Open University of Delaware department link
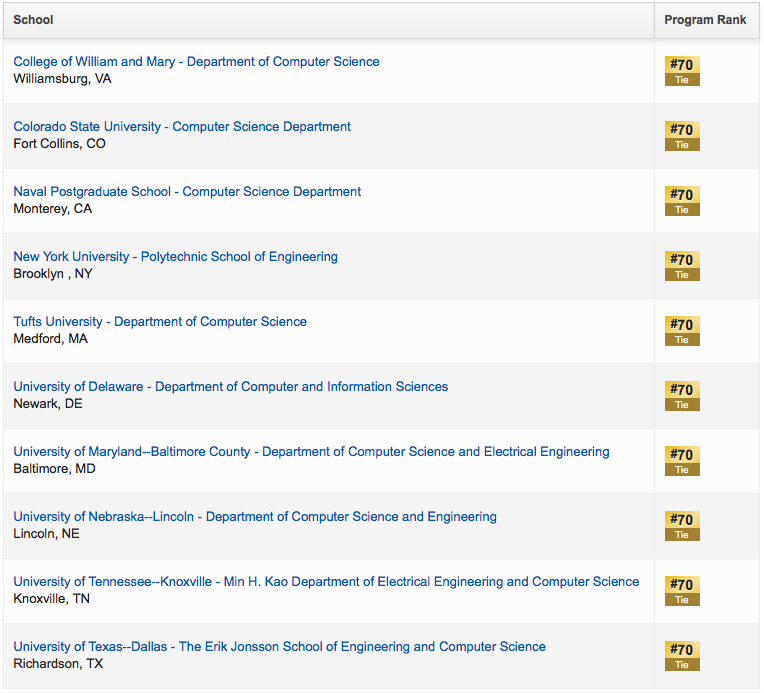The height and width of the screenshot is (693, 764). click(x=230, y=387)
